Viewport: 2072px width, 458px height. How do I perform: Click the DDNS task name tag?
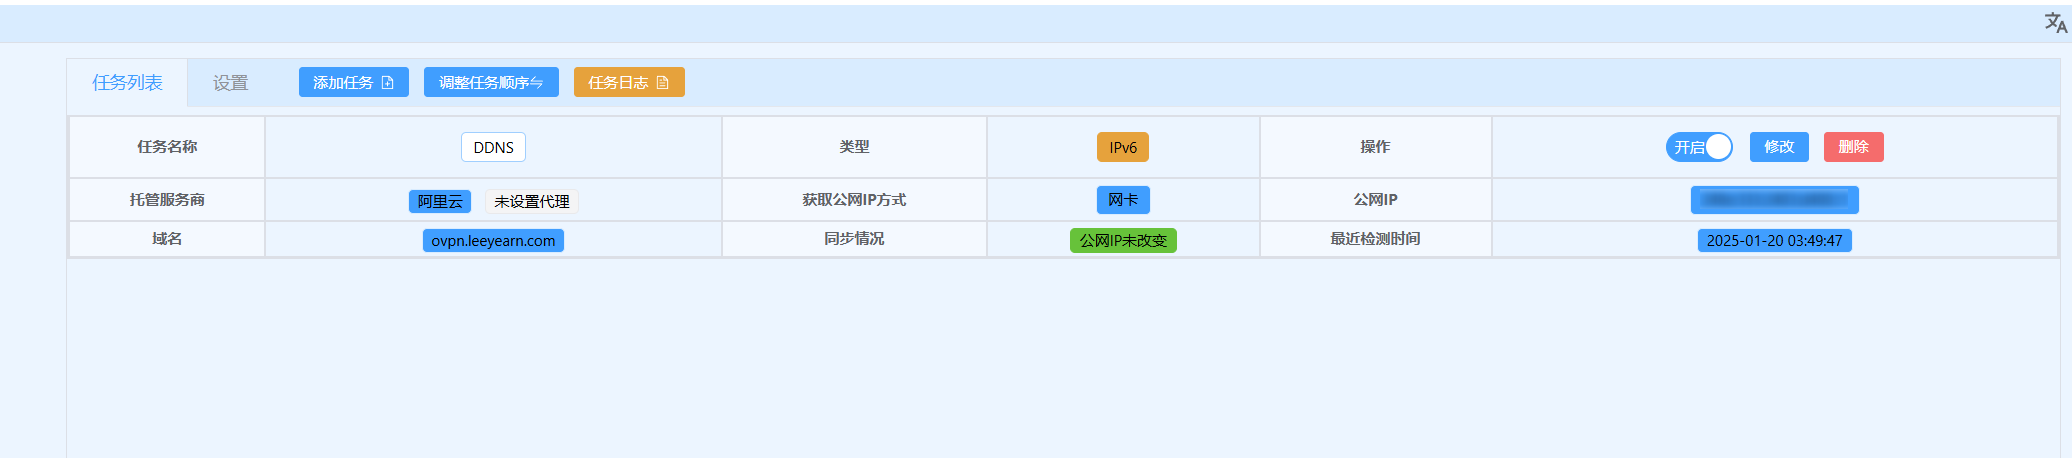click(x=493, y=147)
